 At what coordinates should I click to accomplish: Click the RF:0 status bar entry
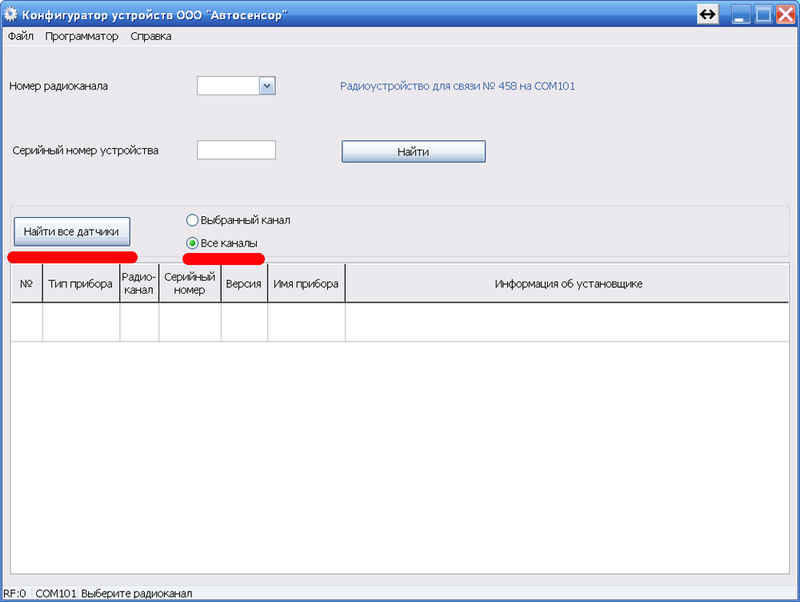[15, 593]
